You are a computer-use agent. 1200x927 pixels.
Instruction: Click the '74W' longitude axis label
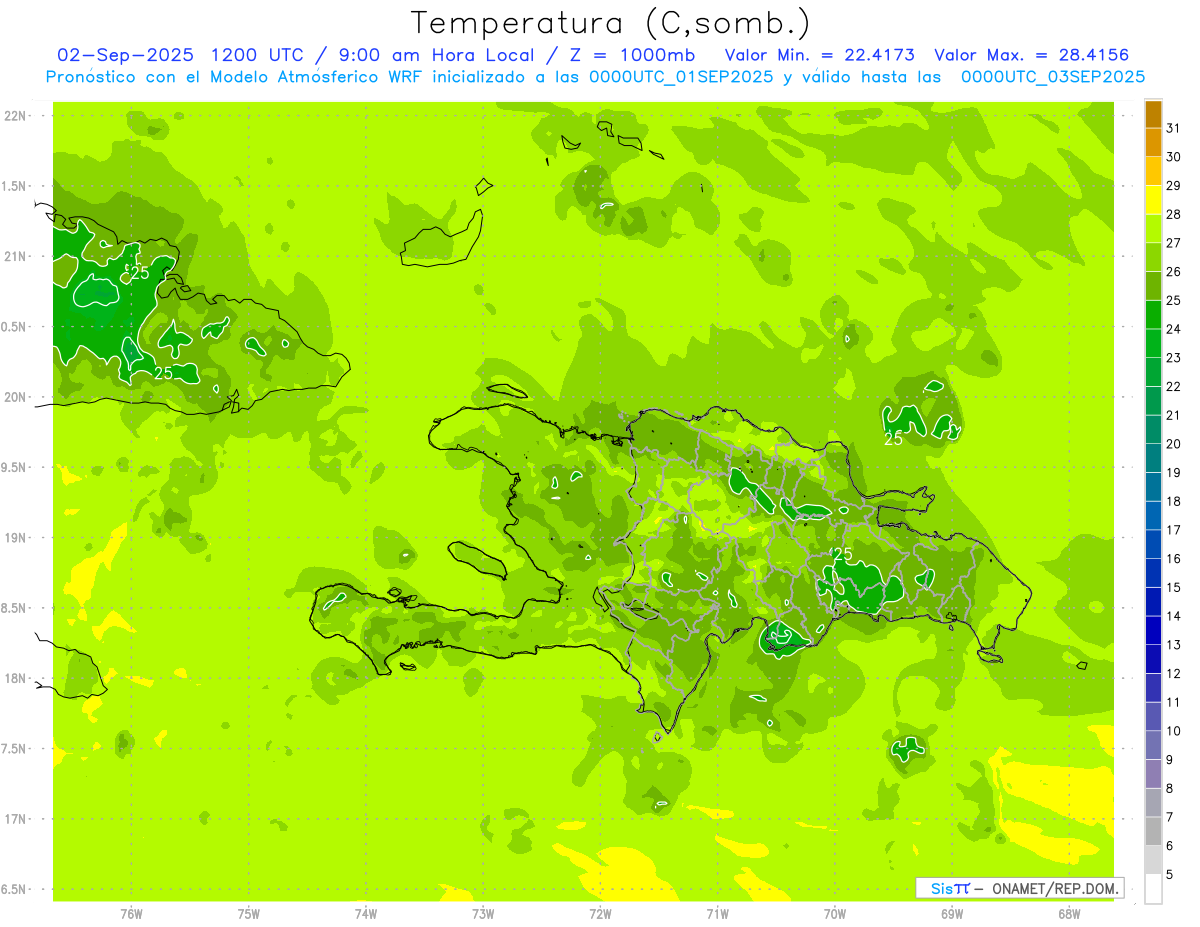[366, 913]
